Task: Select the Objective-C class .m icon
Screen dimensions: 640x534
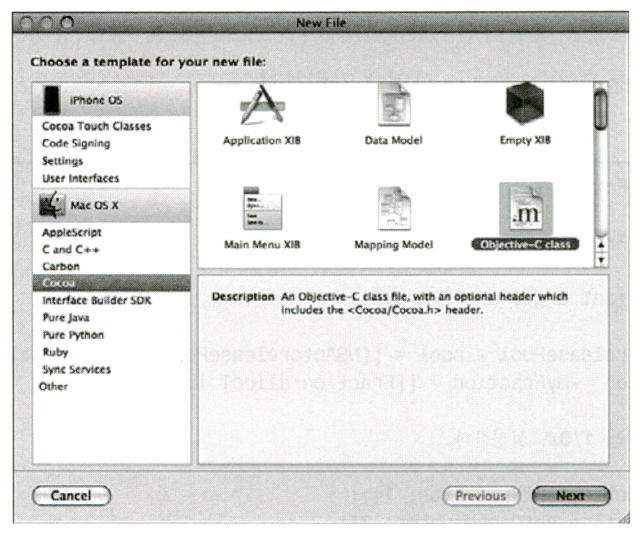Action: coord(526,209)
